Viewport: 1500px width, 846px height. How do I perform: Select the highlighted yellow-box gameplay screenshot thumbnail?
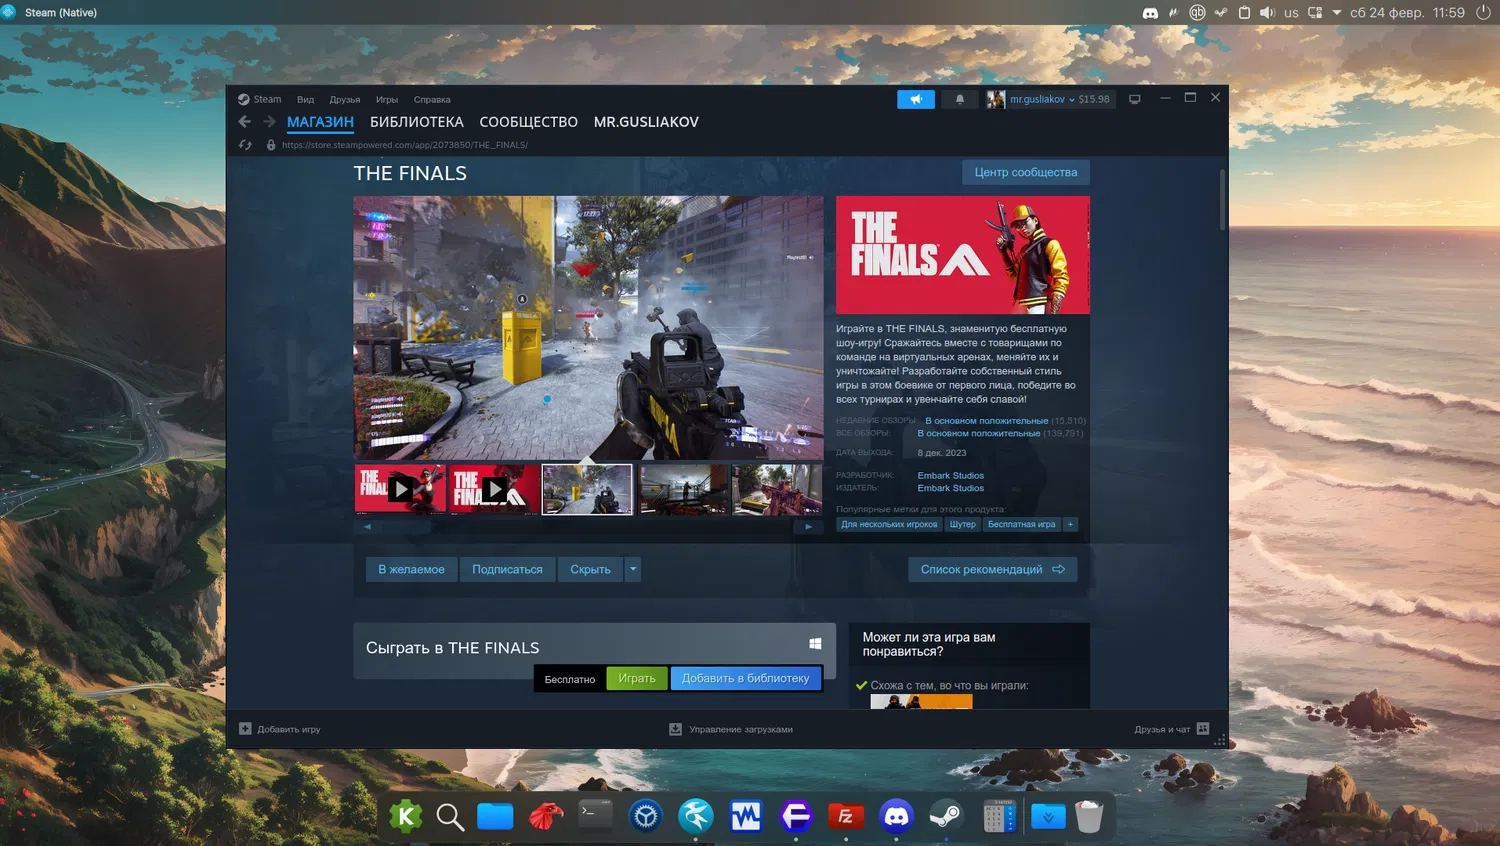point(587,489)
